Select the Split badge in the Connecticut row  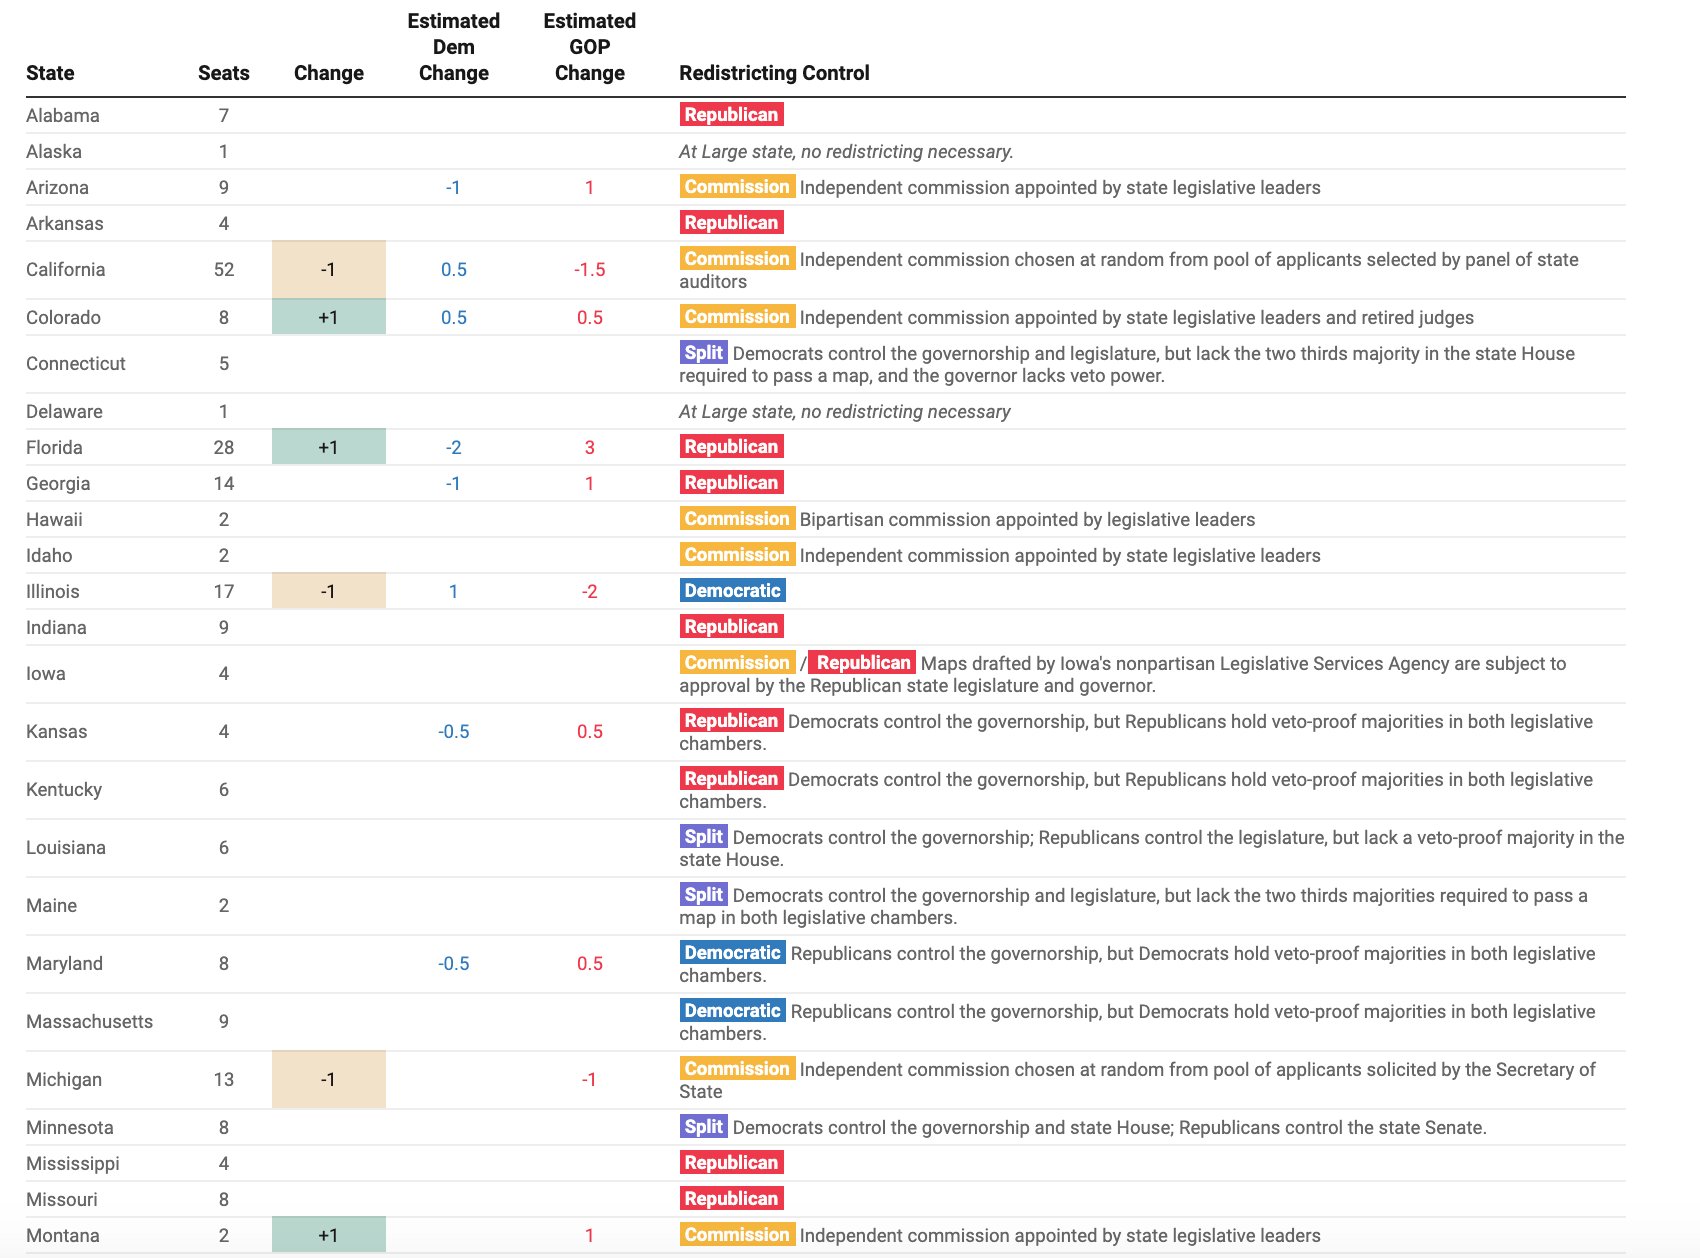[703, 352]
